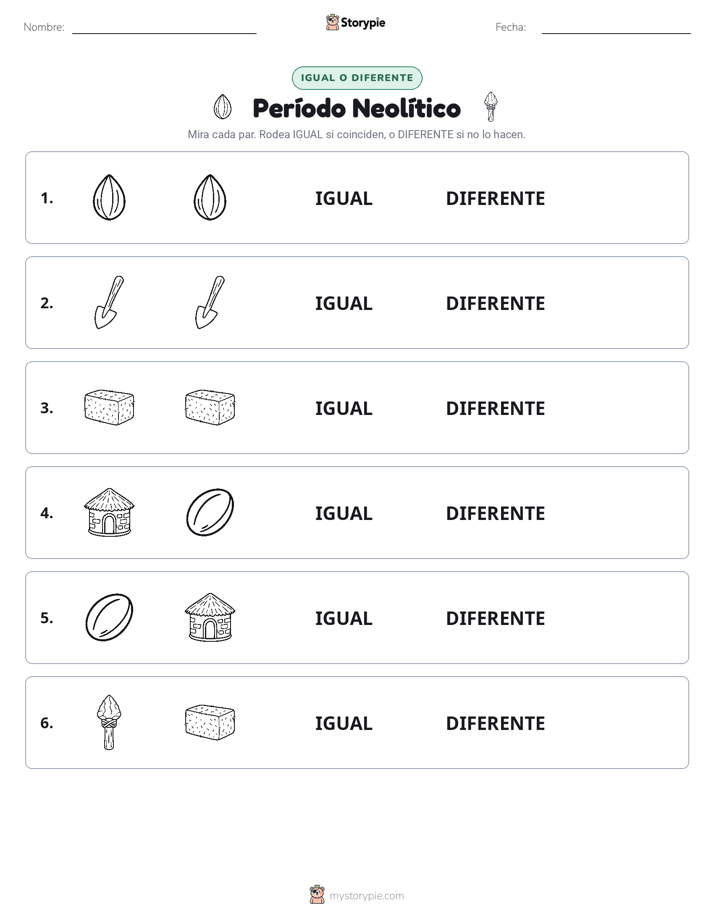Viewport: 714px width, 924px height.
Task: Click the spear icon beside the title
Action: click(491, 107)
